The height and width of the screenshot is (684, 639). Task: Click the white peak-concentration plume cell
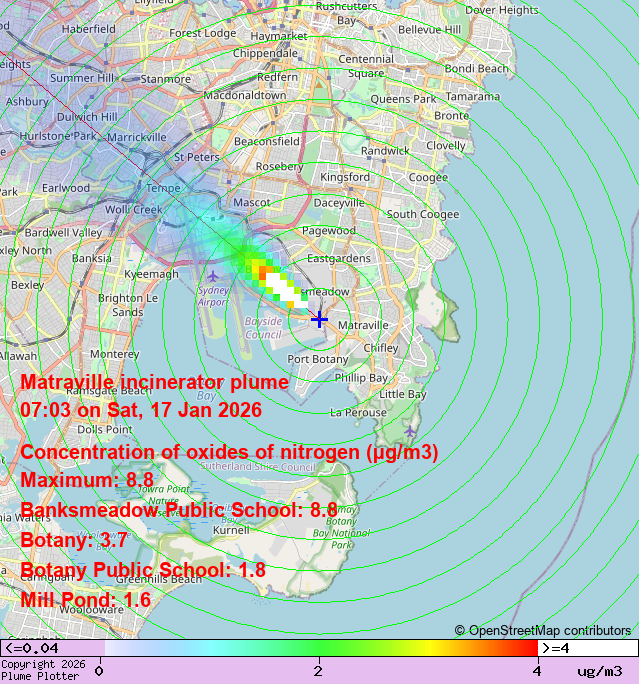[282, 287]
